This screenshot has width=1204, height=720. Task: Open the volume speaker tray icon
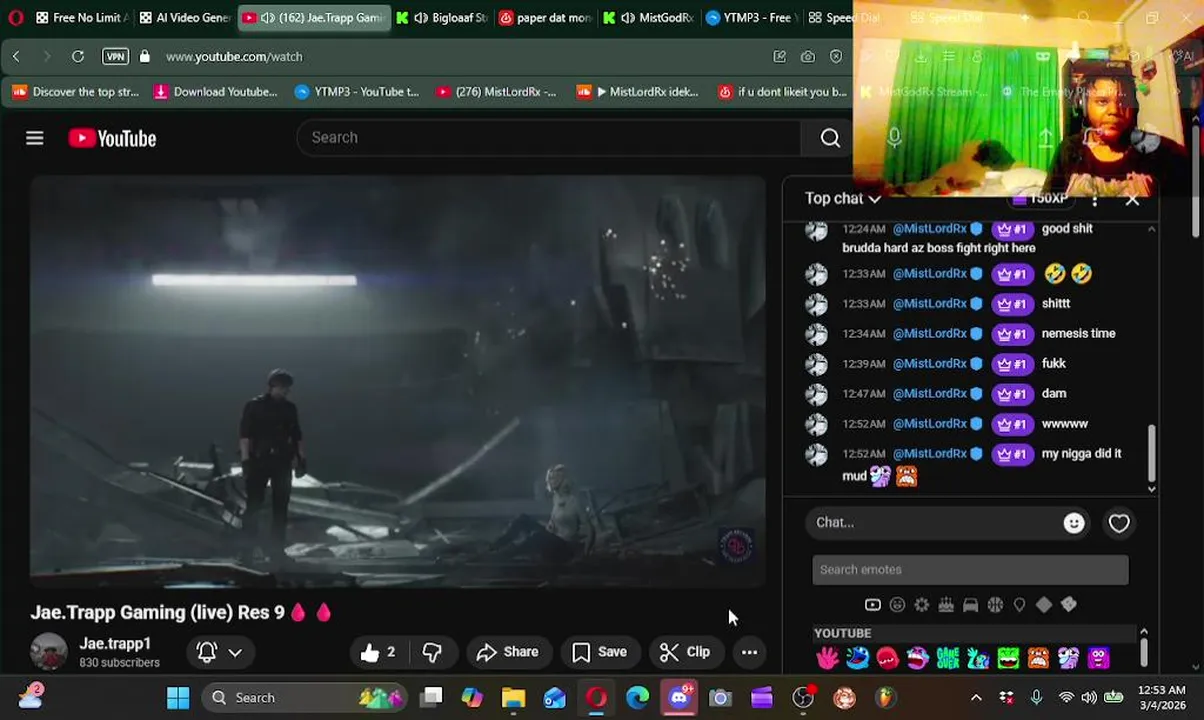1089,698
